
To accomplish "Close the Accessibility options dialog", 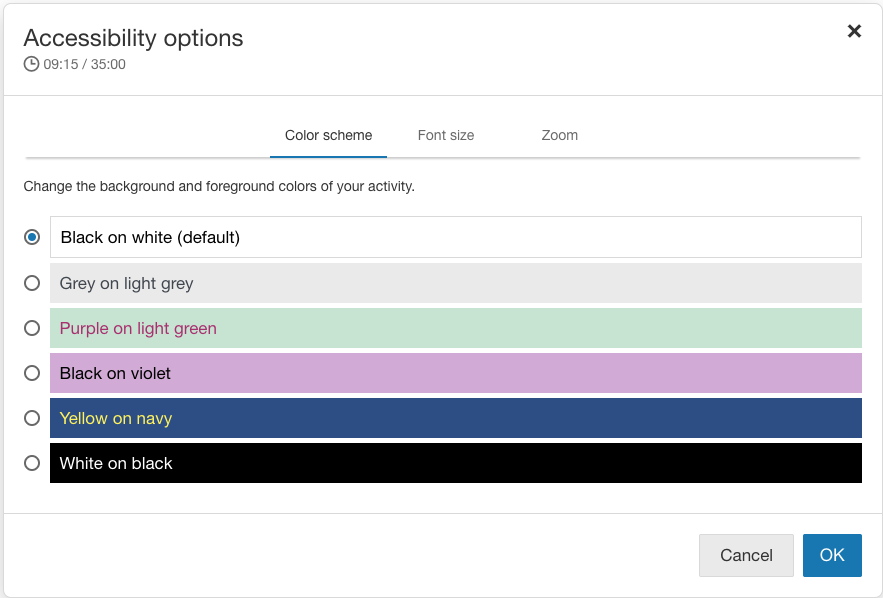I will click(854, 31).
